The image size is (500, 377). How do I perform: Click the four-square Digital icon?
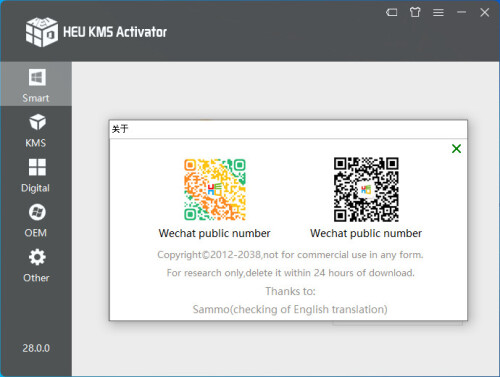pos(37,167)
